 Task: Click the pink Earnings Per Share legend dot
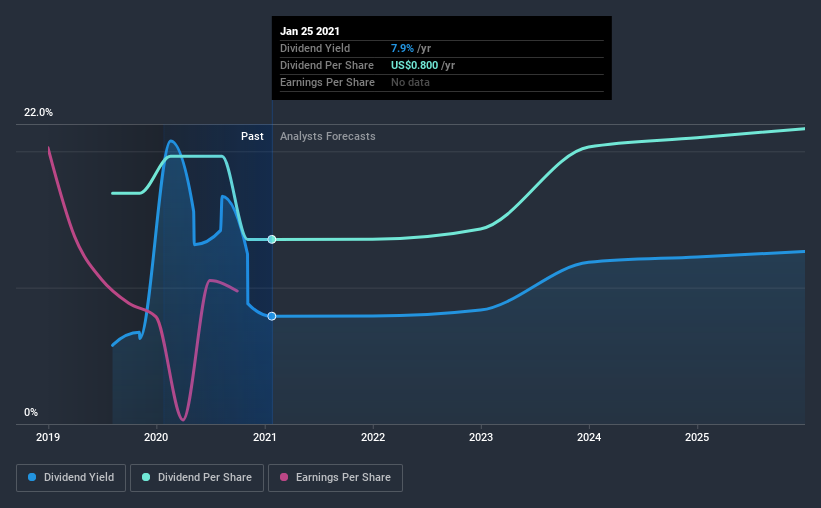pyautogui.click(x=284, y=477)
